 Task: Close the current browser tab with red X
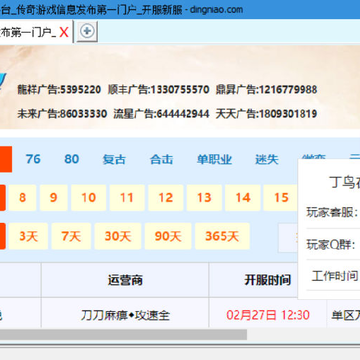tap(64, 32)
